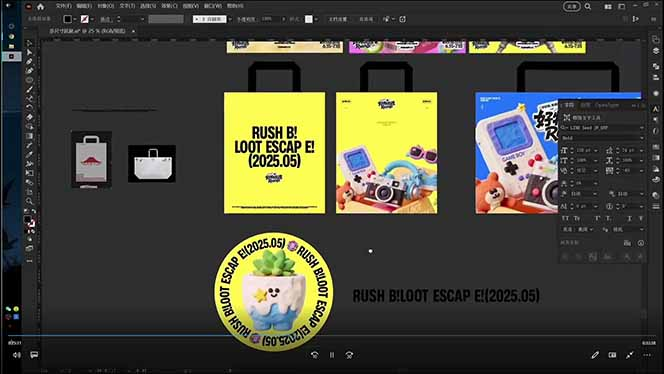This screenshot has height=374, width=664.
Task: Open the workspace switcher icon
Action: [x=622, y=6]
